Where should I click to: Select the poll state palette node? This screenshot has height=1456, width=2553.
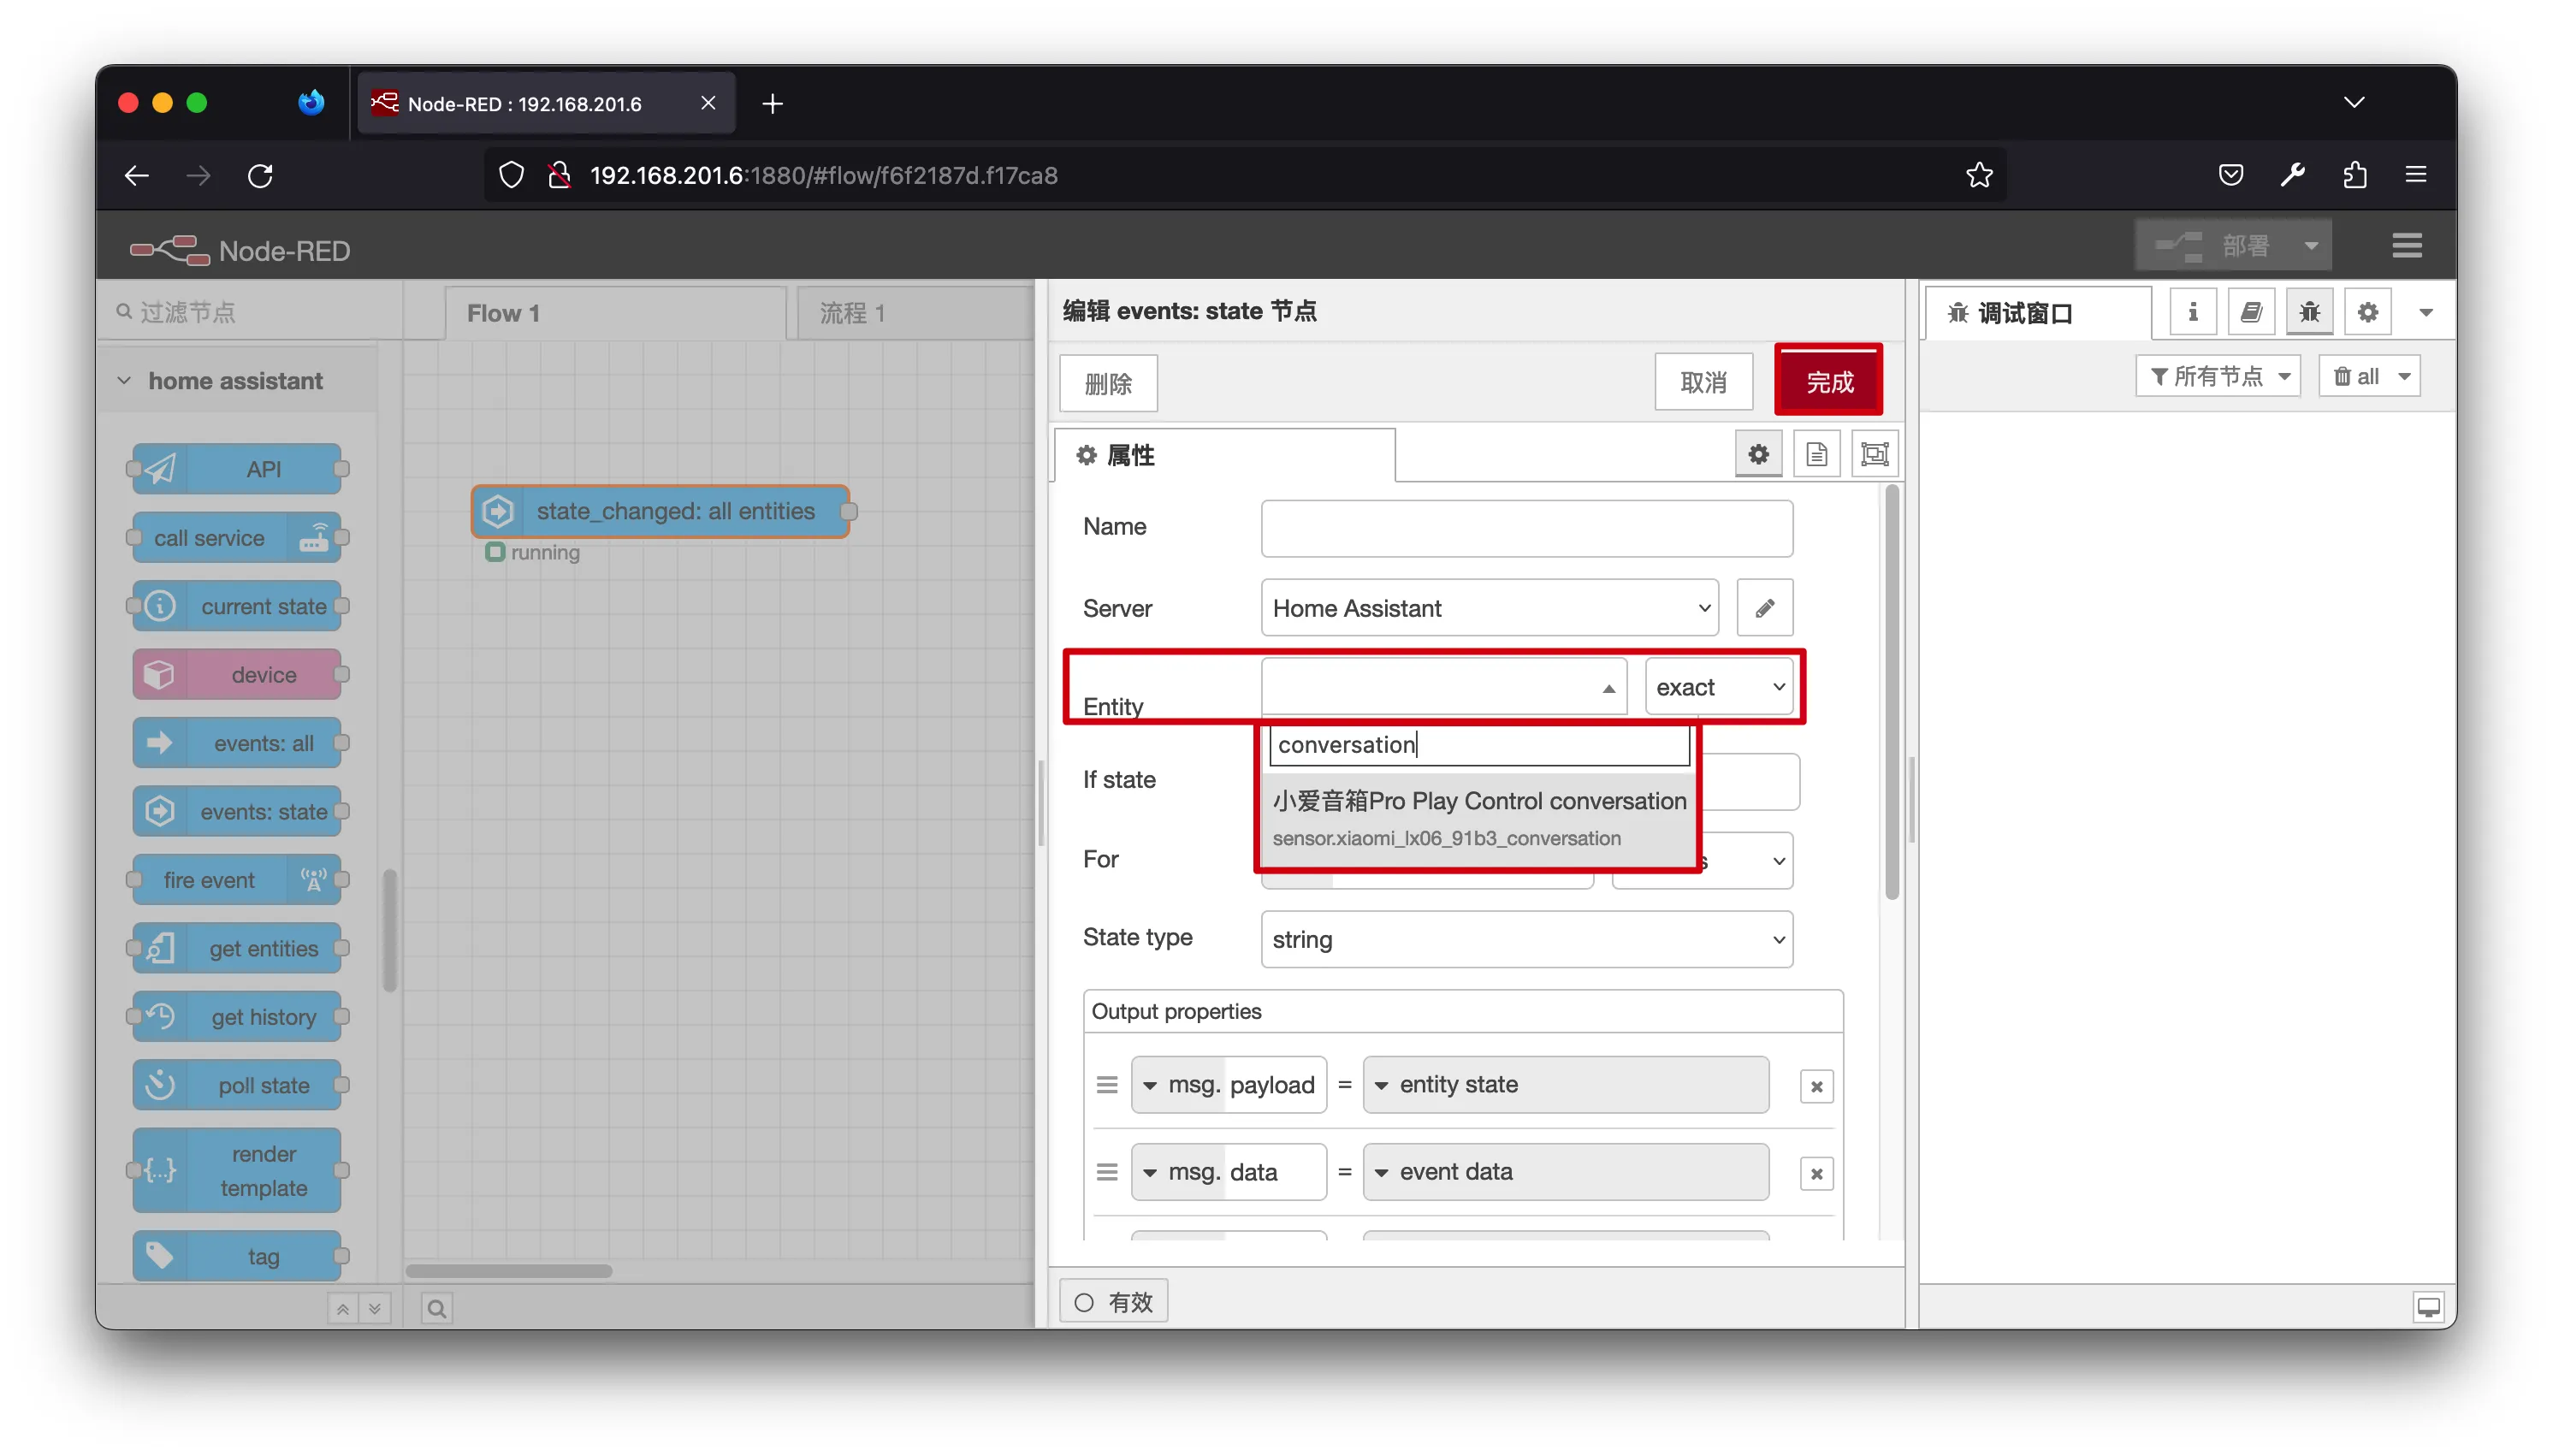click(x=237, y=1085)
